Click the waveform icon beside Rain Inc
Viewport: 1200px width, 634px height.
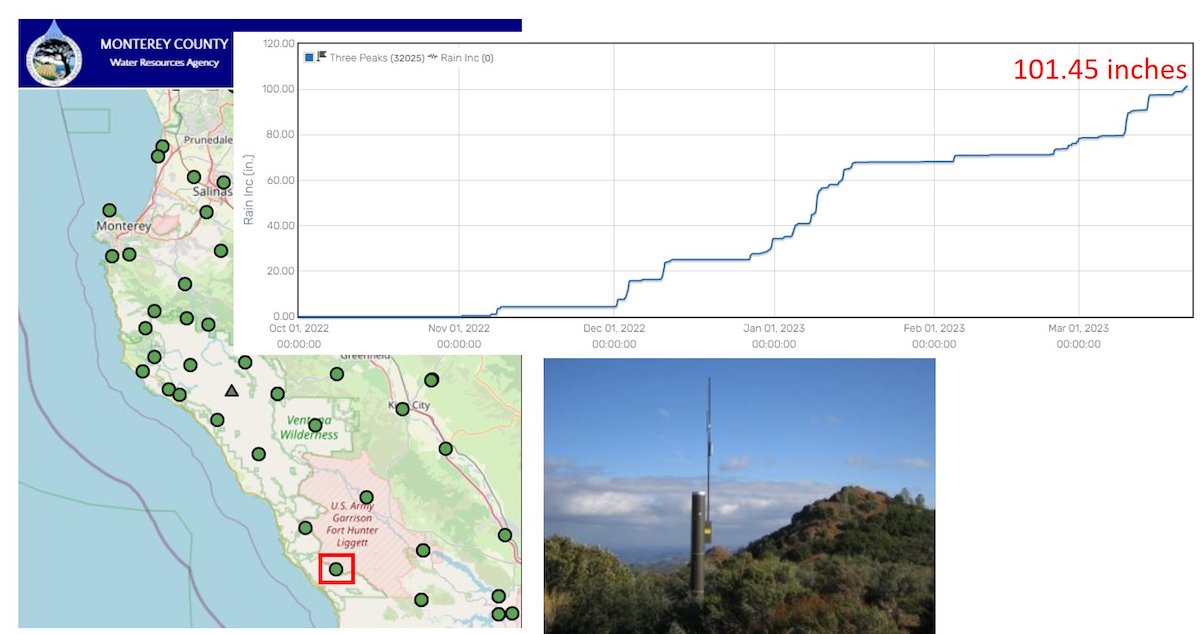(433, 58)
